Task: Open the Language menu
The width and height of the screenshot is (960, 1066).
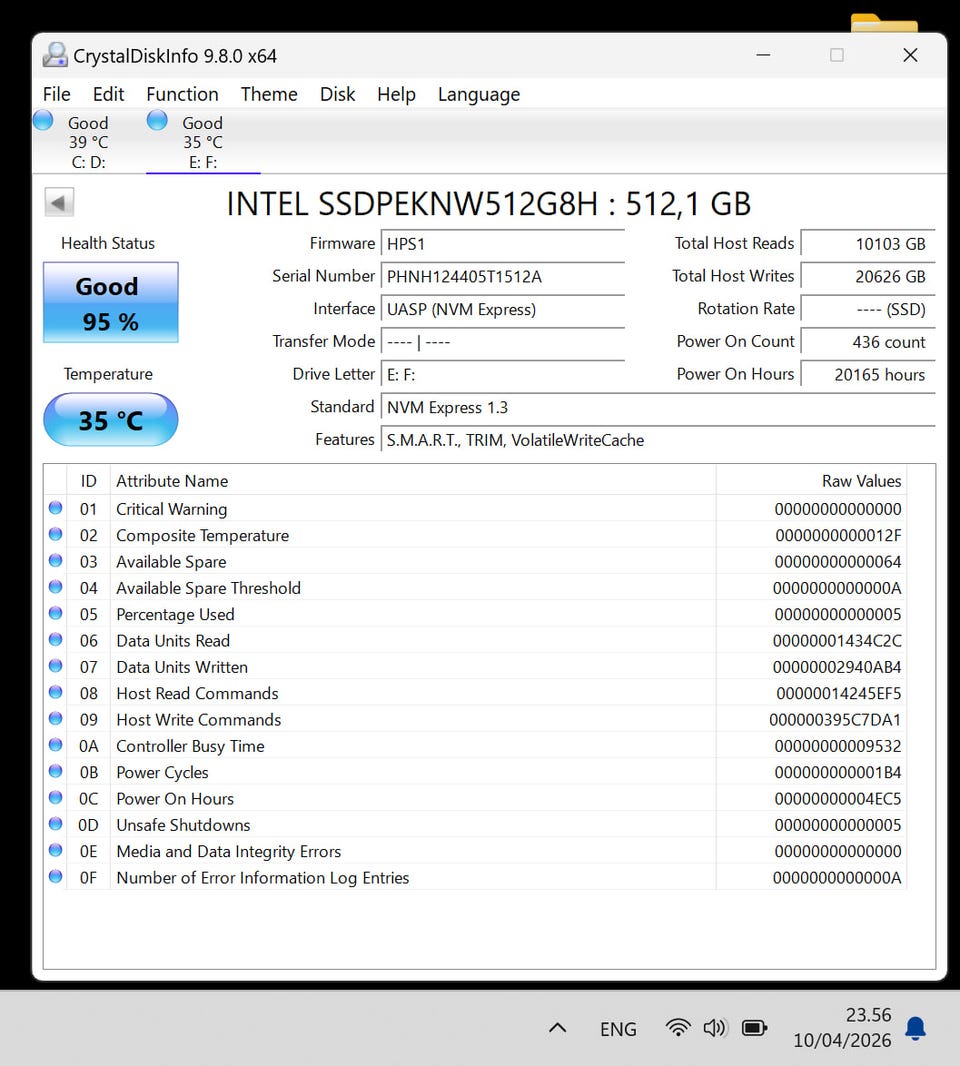Action: 478,94
